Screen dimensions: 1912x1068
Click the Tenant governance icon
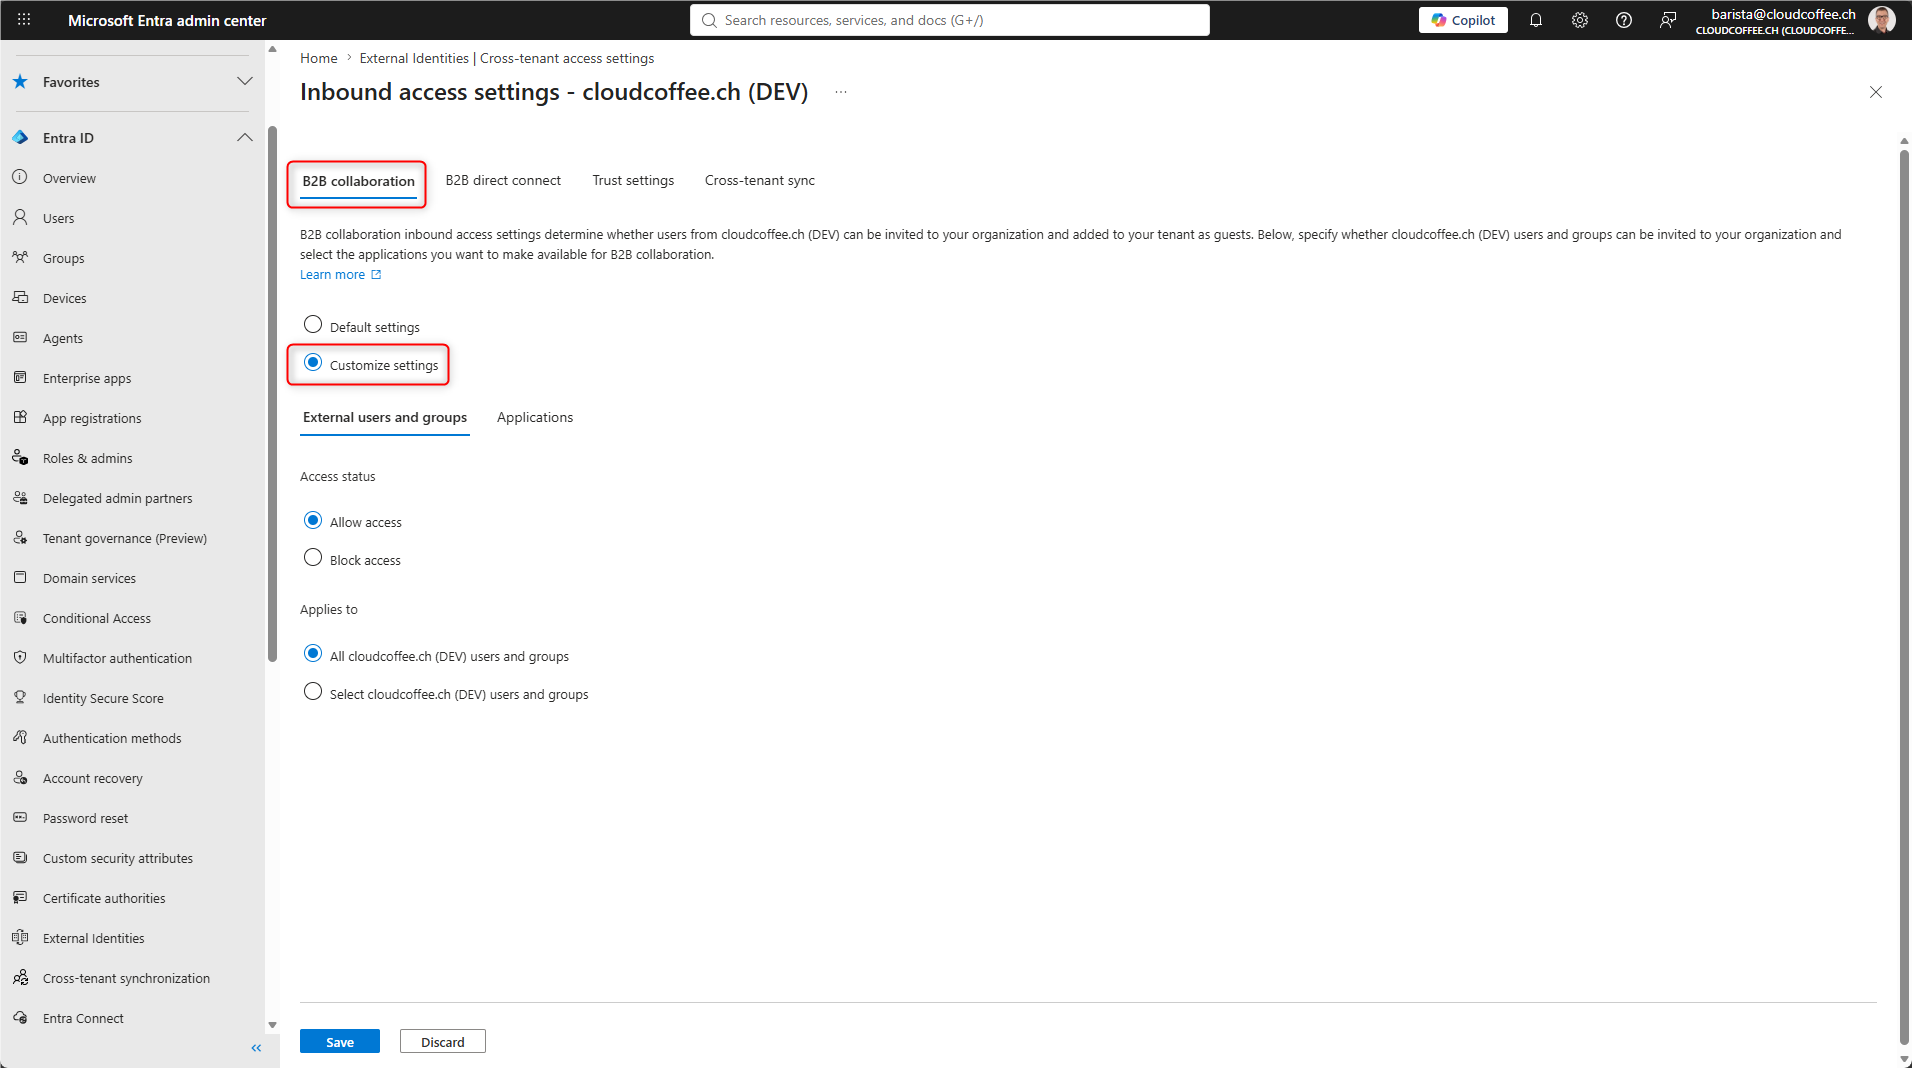pyautogui.click(x=20, y=538)
